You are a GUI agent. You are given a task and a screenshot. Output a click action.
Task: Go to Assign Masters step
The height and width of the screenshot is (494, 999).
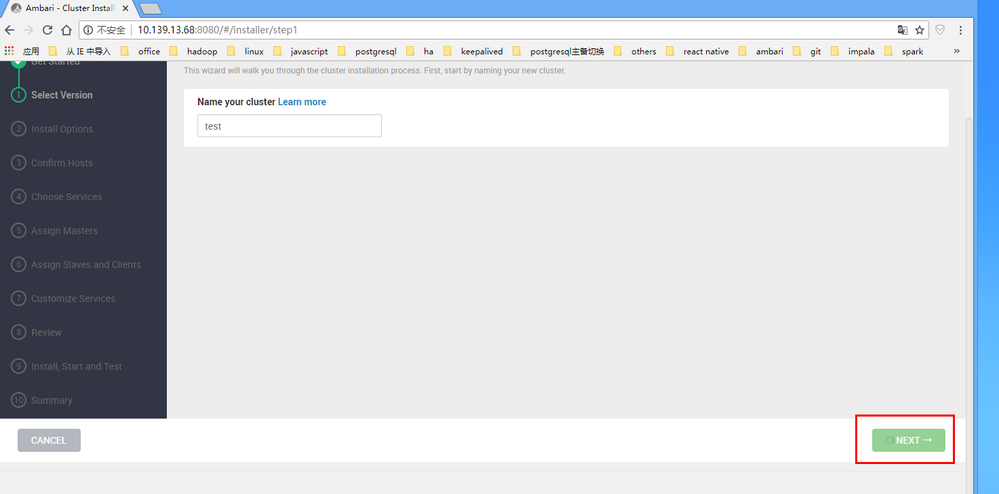64,231
